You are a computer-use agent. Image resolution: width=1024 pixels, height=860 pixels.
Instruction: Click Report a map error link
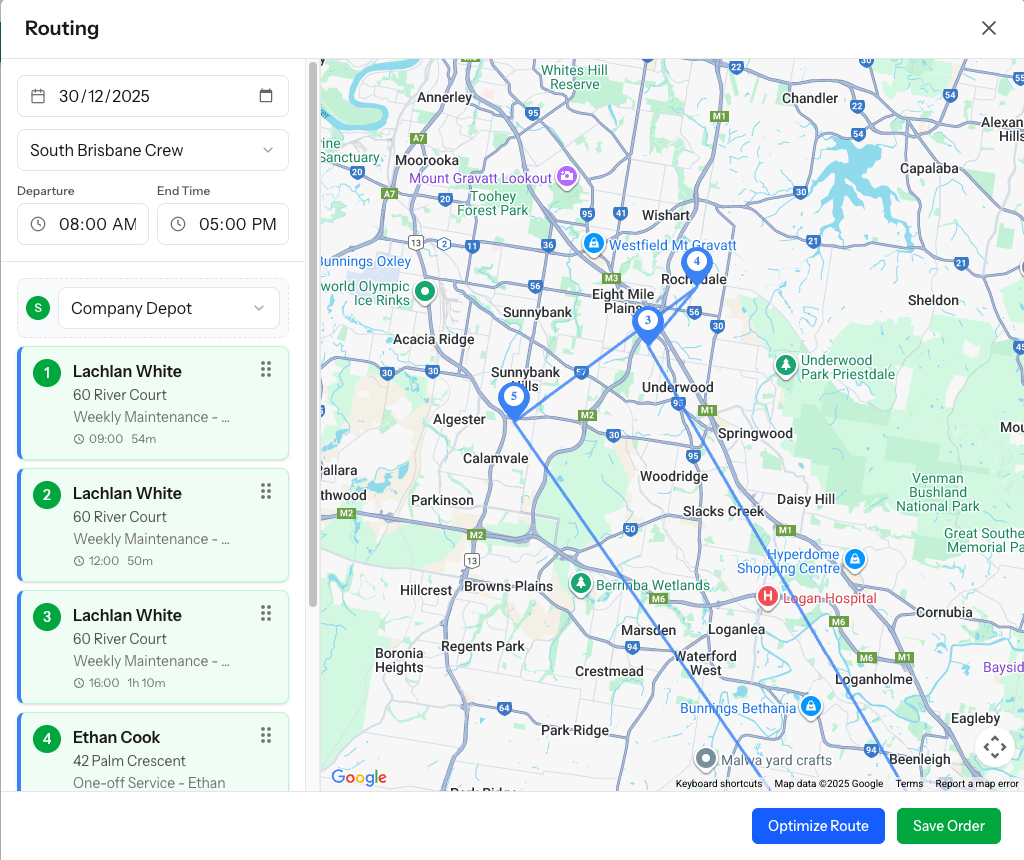pyautogui.click(x=976, y=784)
